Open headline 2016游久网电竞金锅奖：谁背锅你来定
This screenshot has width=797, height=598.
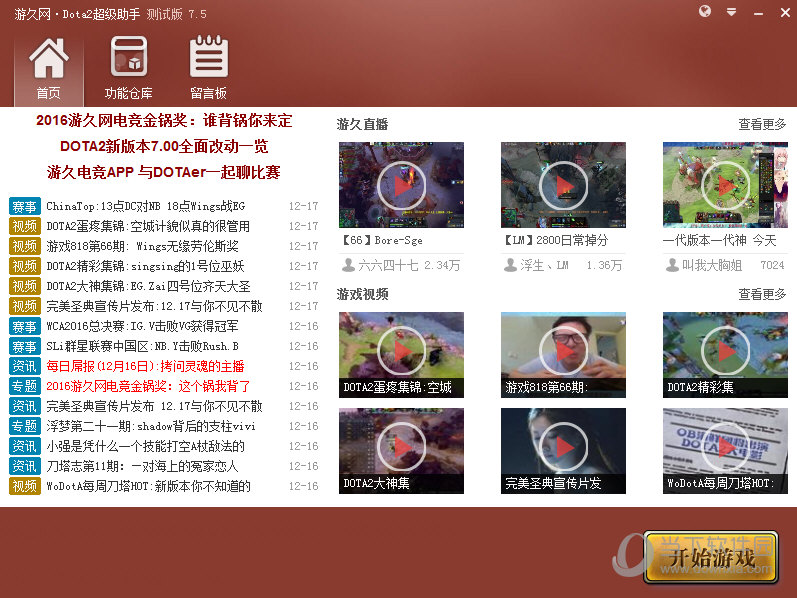[164, 121]
